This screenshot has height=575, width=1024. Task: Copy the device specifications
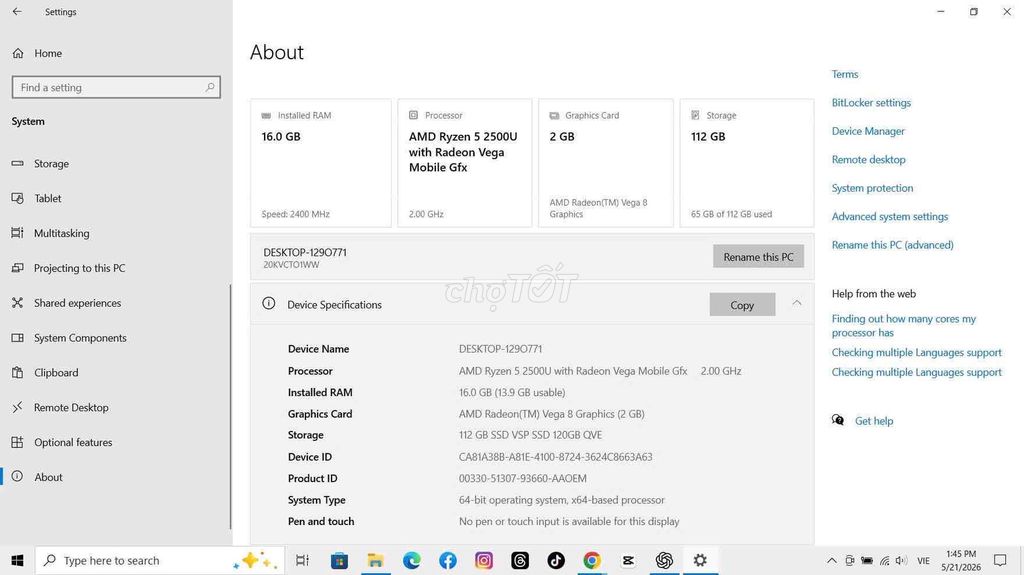tap(742, 304)
